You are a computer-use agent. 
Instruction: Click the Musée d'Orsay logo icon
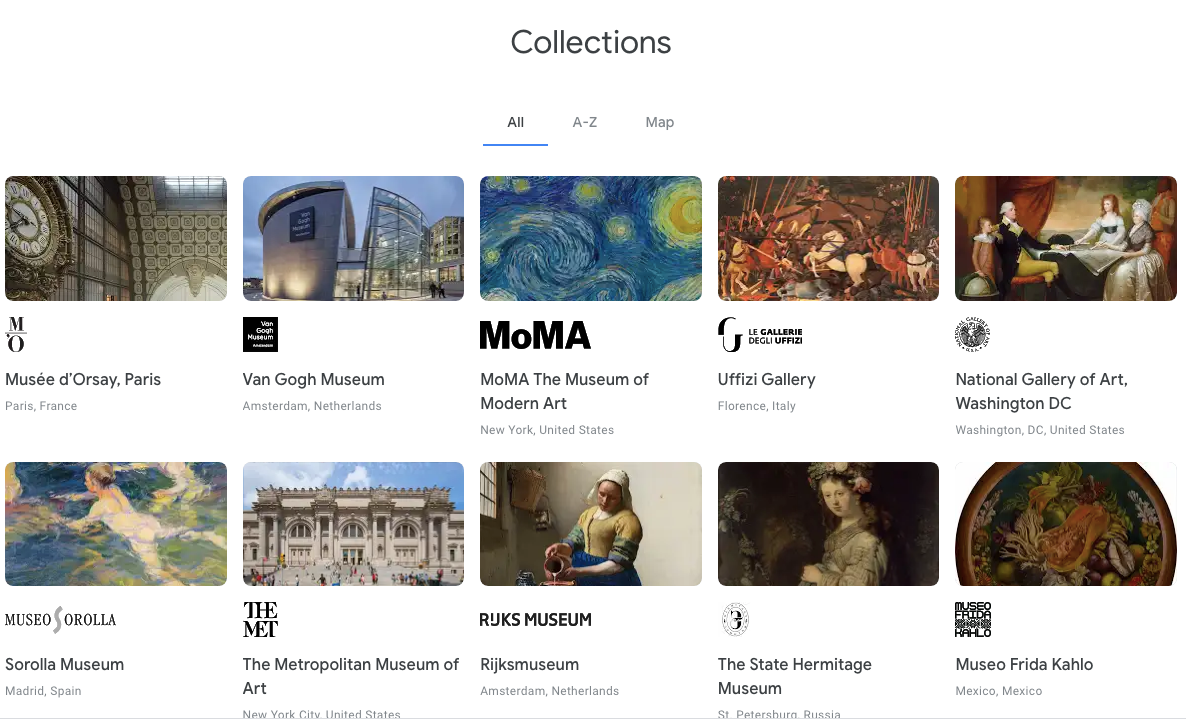pos(16,334)
